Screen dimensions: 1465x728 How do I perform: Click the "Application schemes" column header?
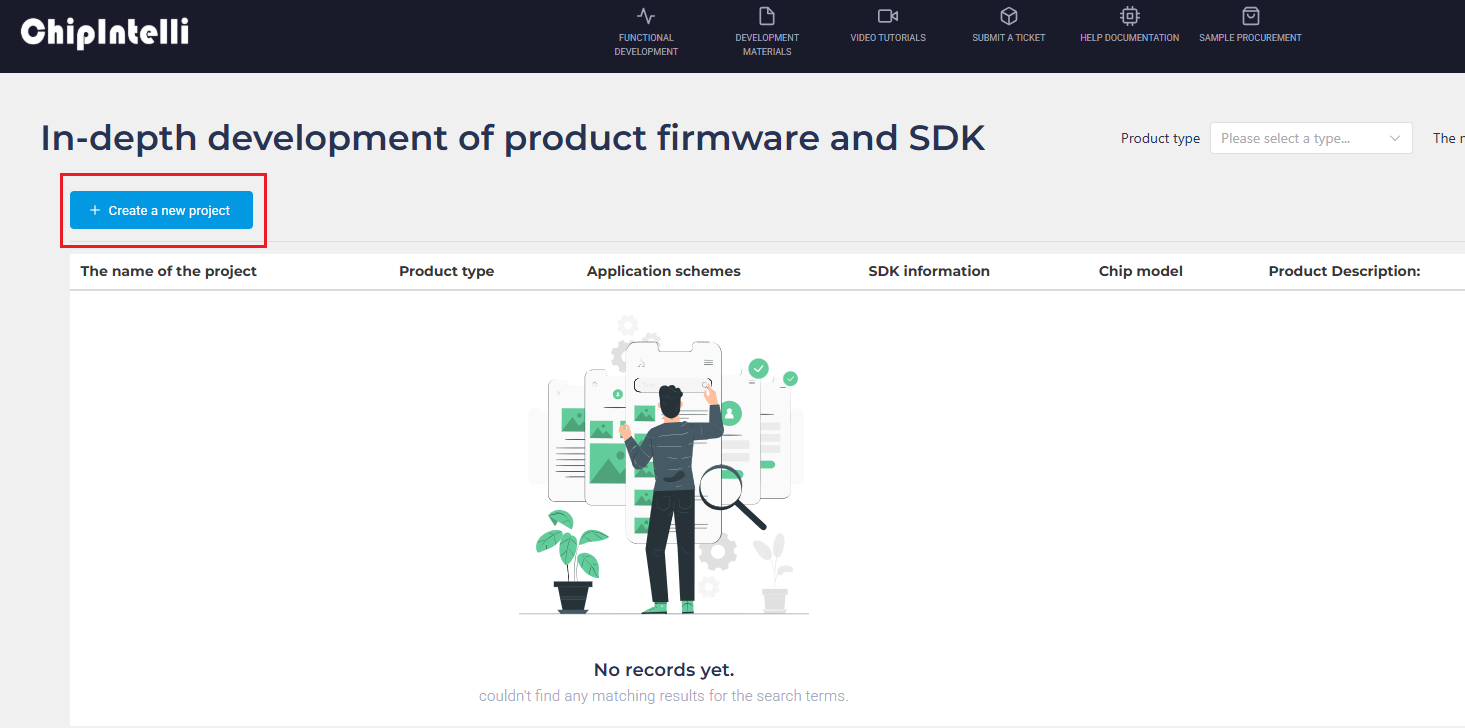tap(664, 271)
